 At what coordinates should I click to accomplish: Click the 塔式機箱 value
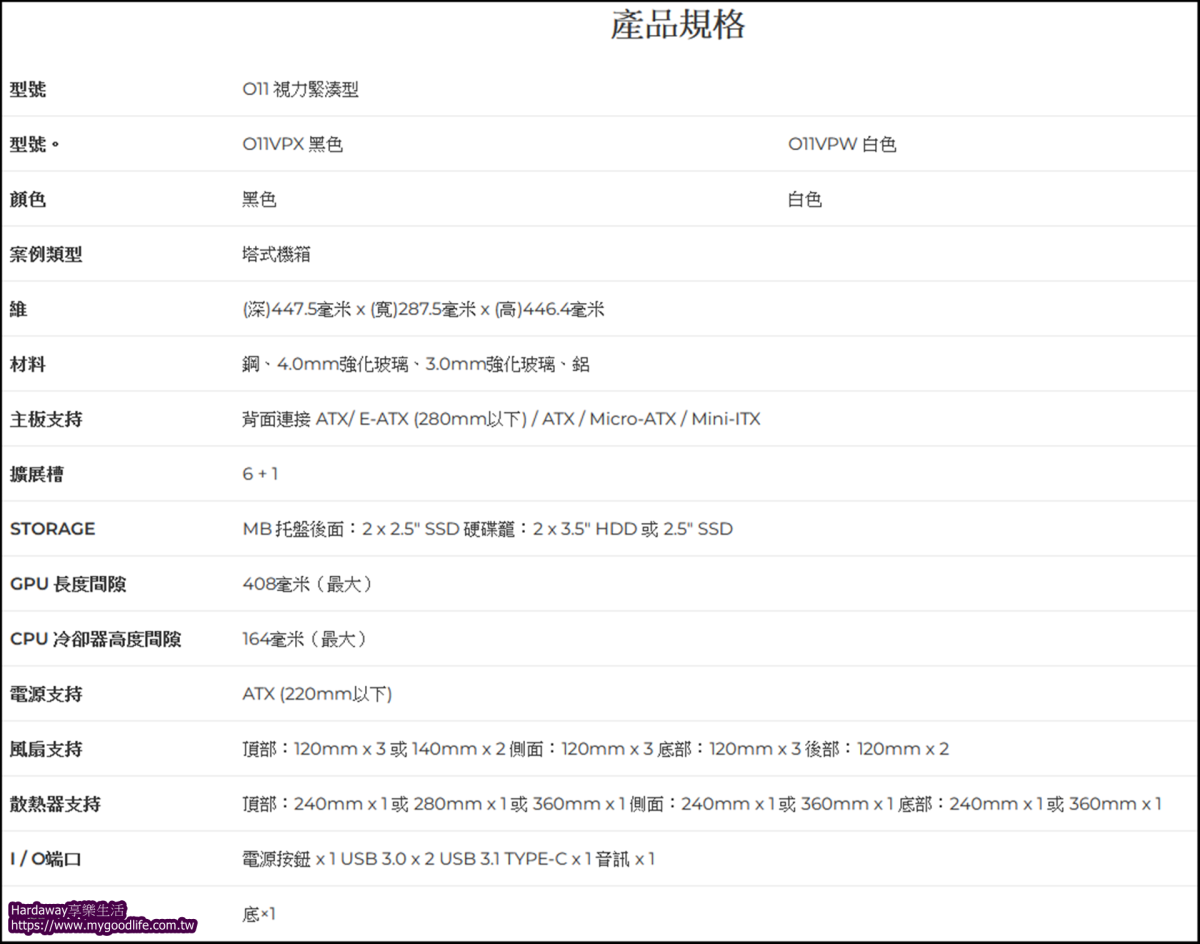(277, 255)
